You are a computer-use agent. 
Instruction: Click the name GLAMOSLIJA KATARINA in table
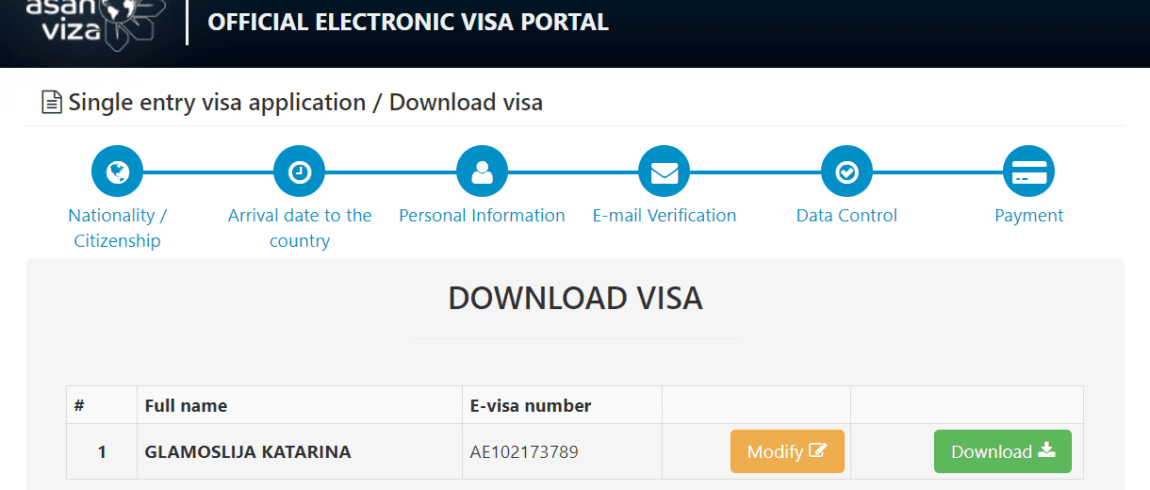click(x=248, y=452)
